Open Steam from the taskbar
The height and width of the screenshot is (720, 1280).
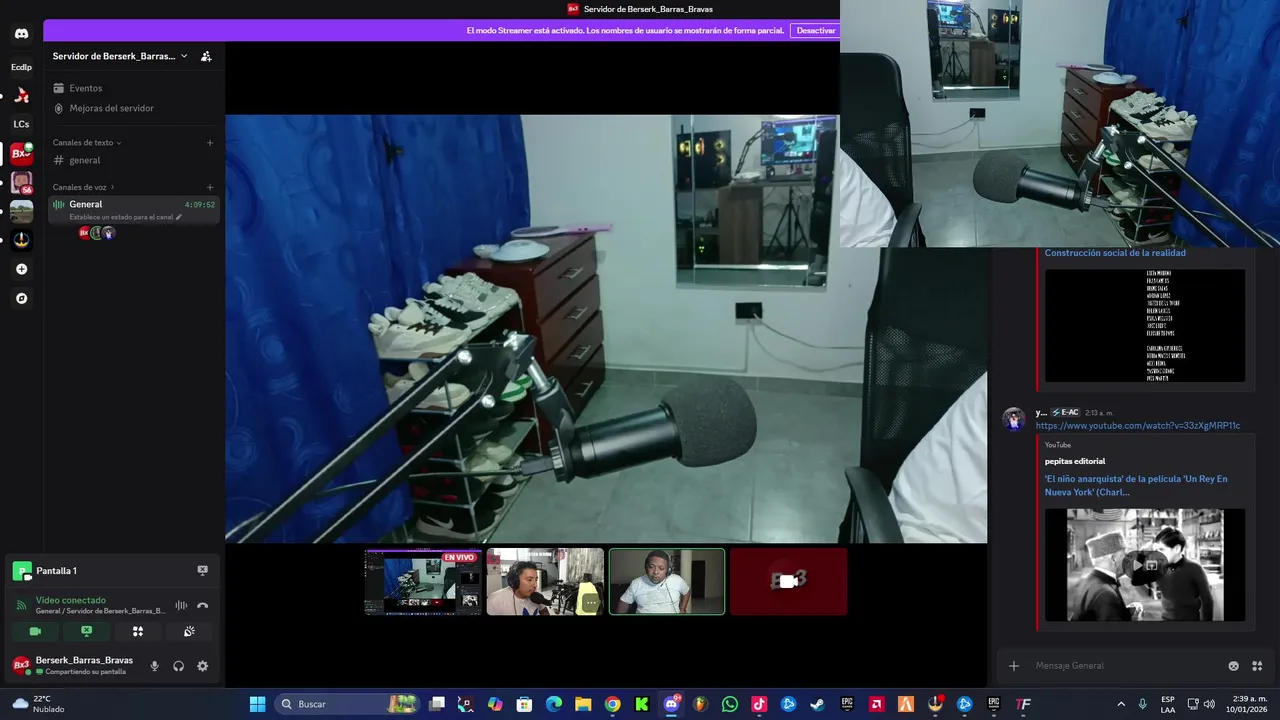(x=817, y=704)
